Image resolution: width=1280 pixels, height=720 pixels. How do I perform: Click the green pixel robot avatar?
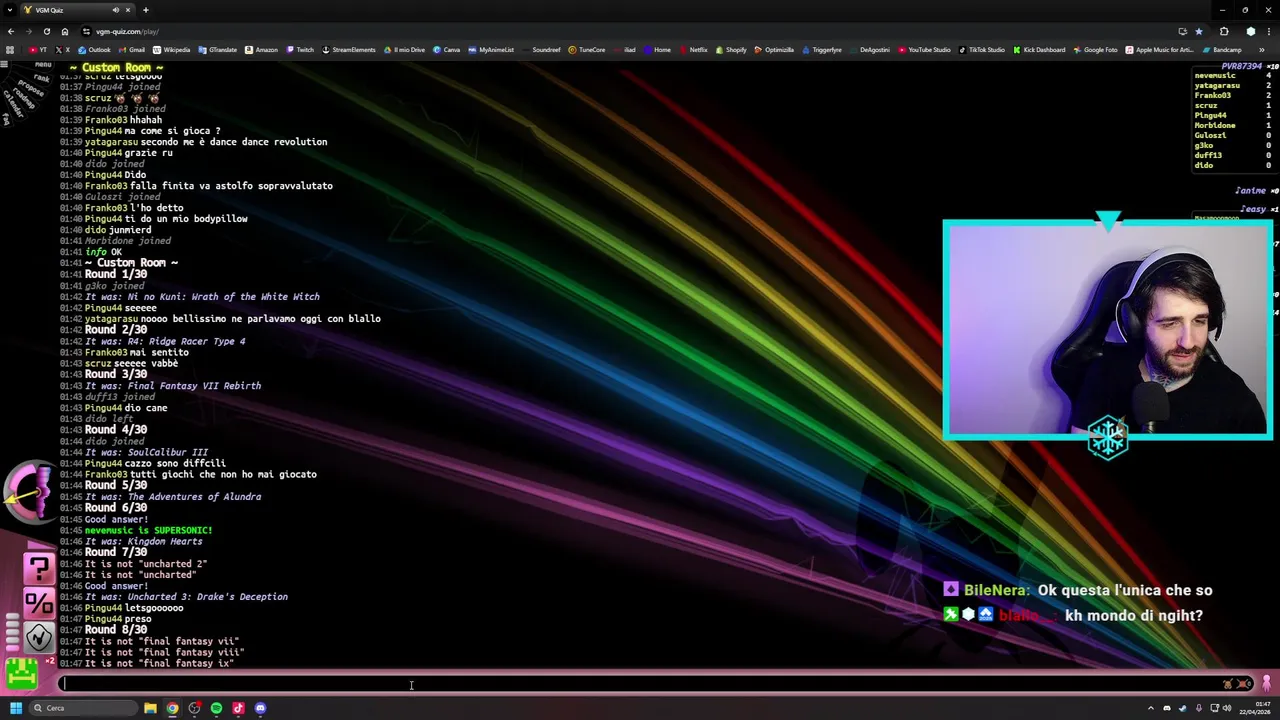(21, 674)
